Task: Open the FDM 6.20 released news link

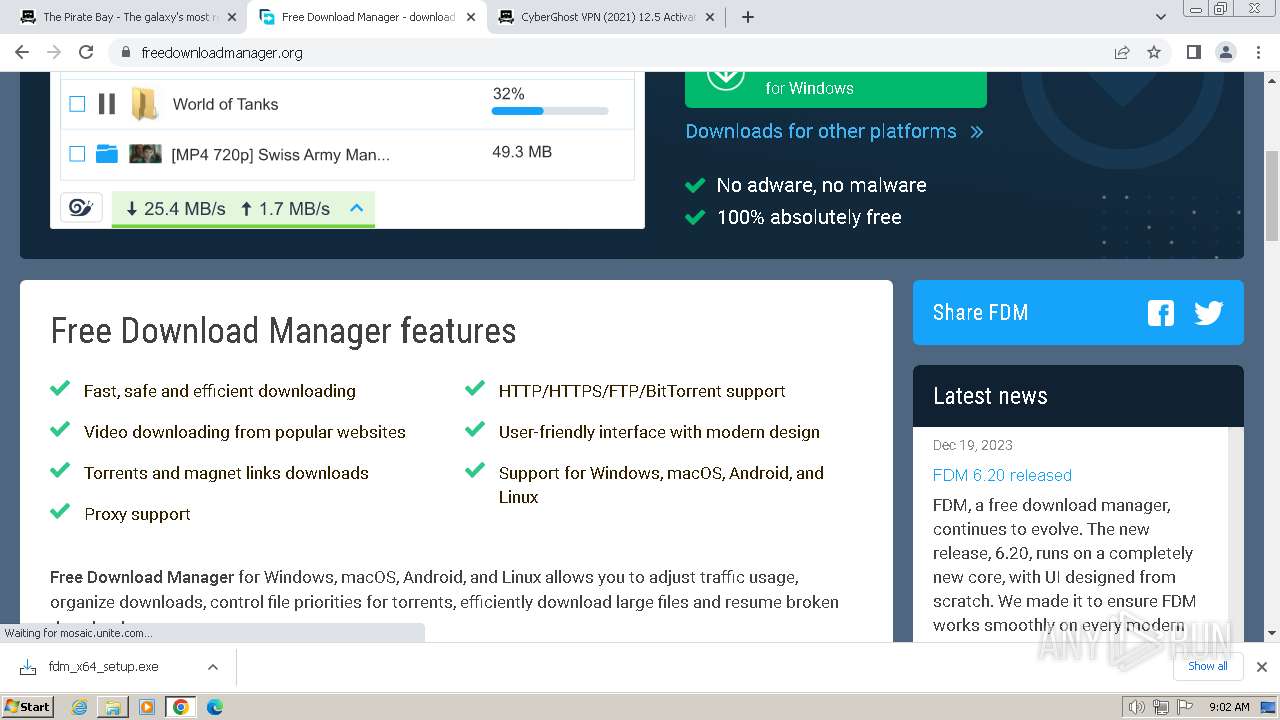Action: click(x=1002, y=475)
